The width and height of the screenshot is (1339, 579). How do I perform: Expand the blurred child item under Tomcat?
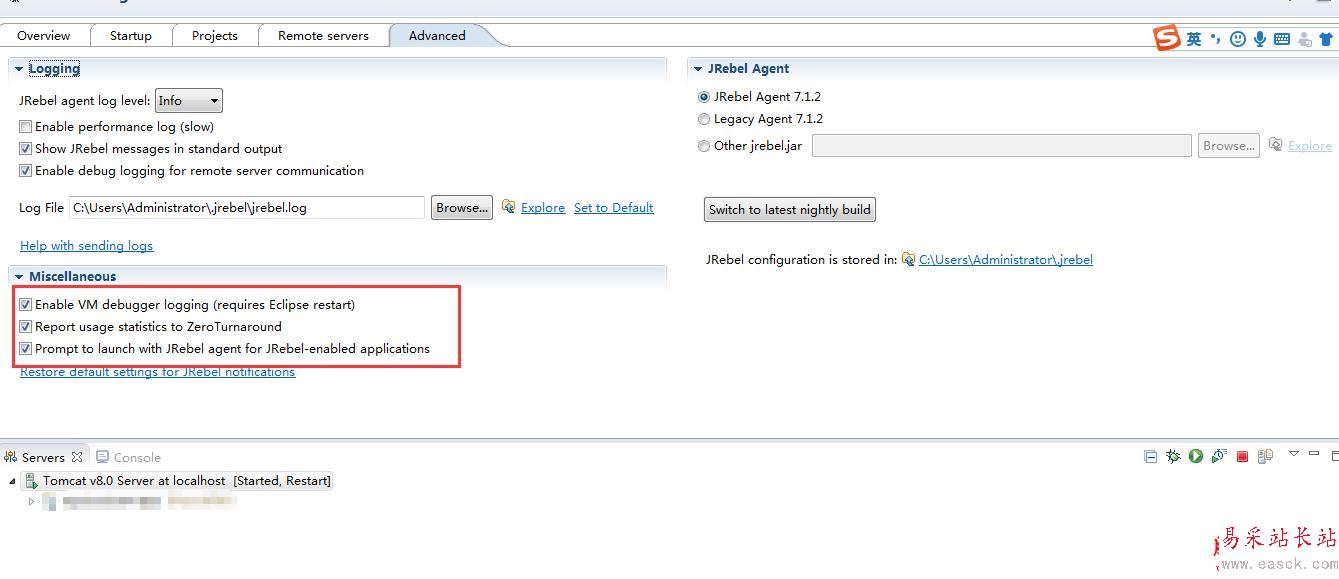point(32,502)
